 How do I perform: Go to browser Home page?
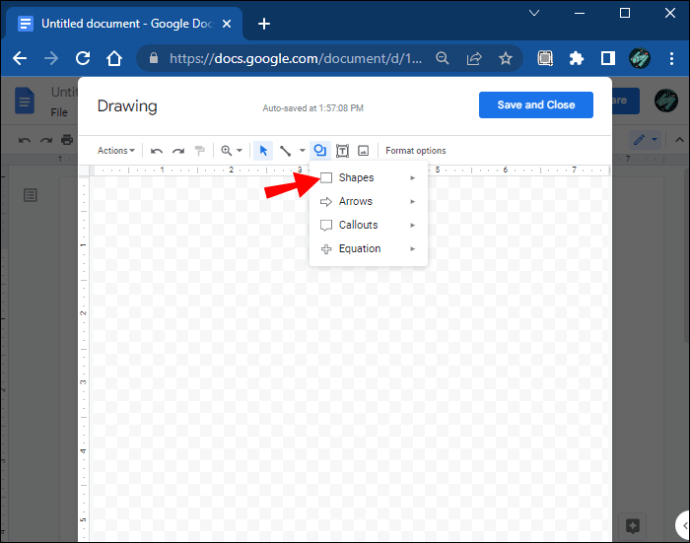[x=114, y=58]
